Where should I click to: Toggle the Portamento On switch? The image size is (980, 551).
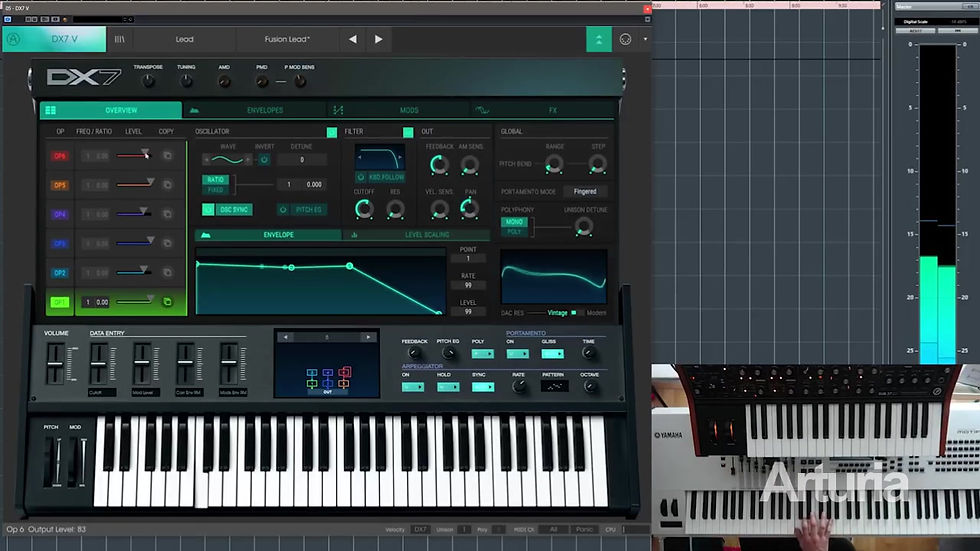point(518,354)
